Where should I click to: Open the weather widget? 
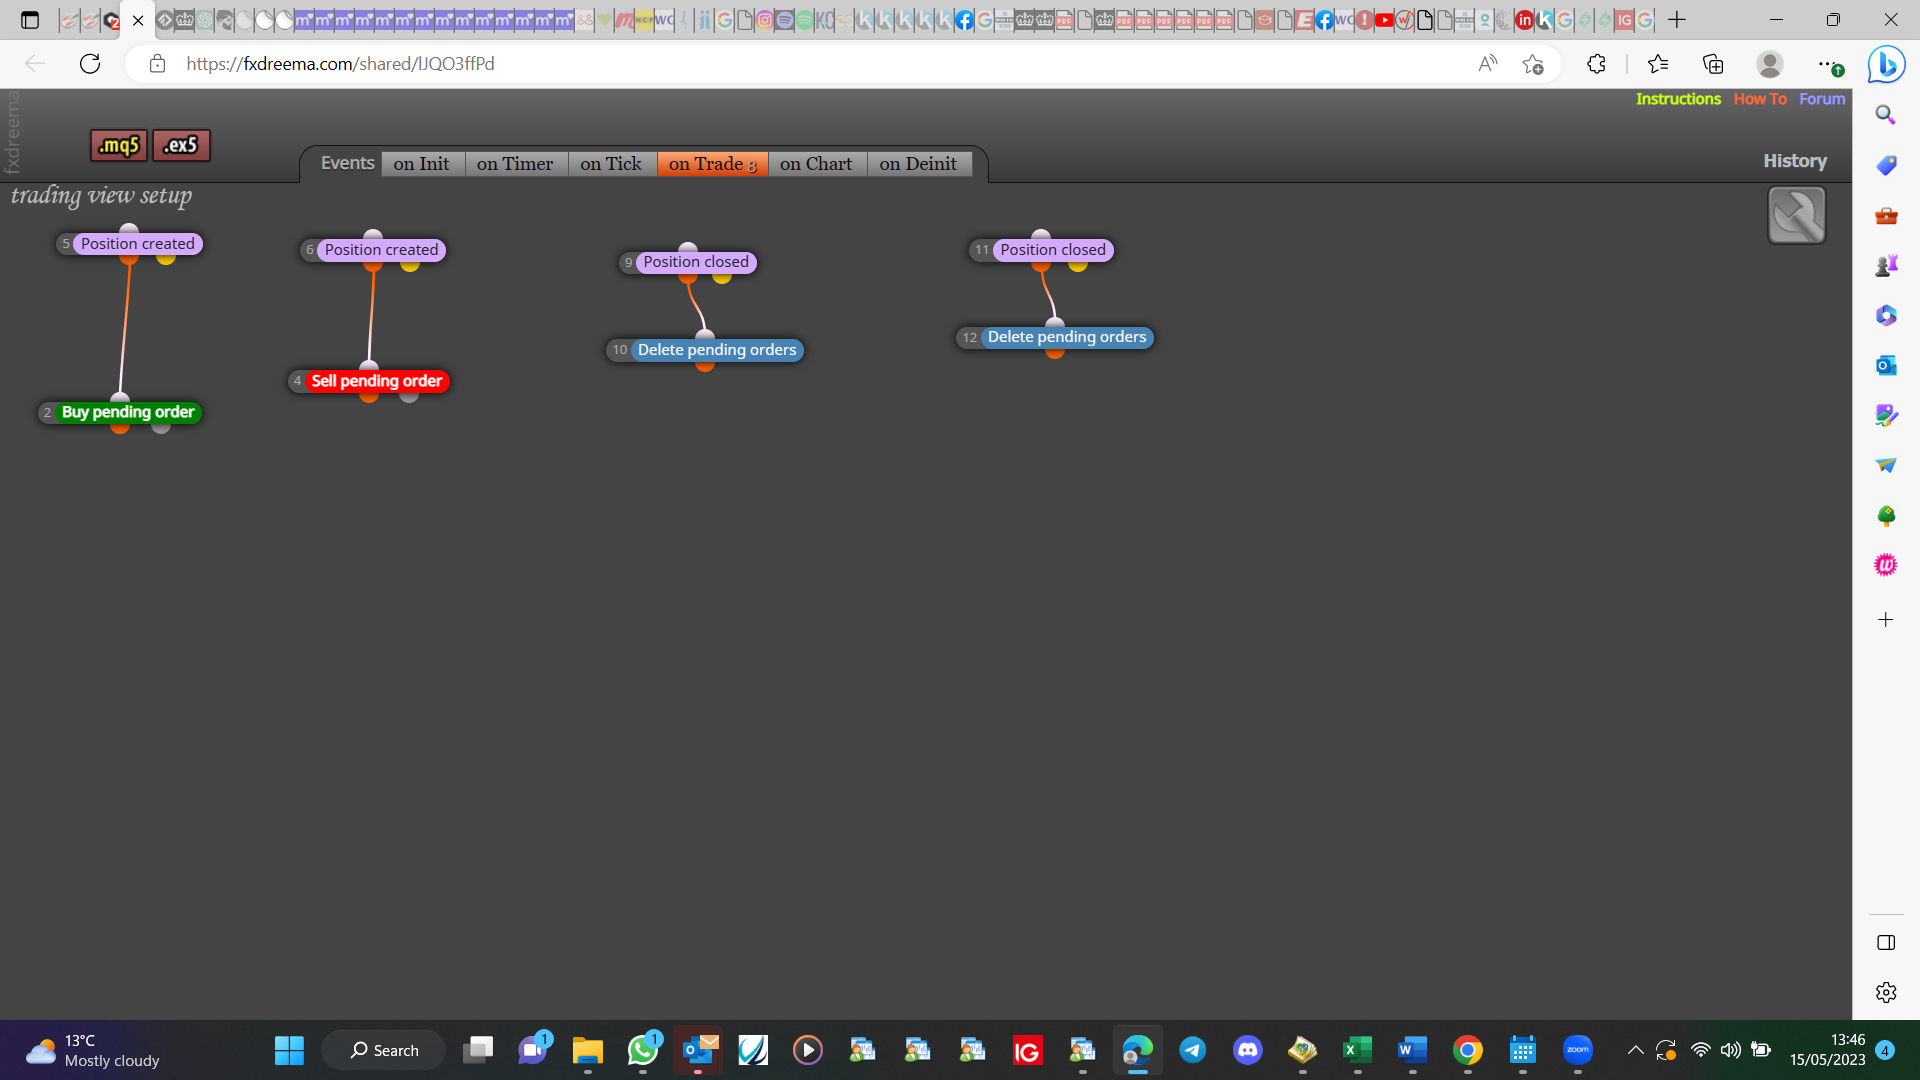tap(92, 1050)
